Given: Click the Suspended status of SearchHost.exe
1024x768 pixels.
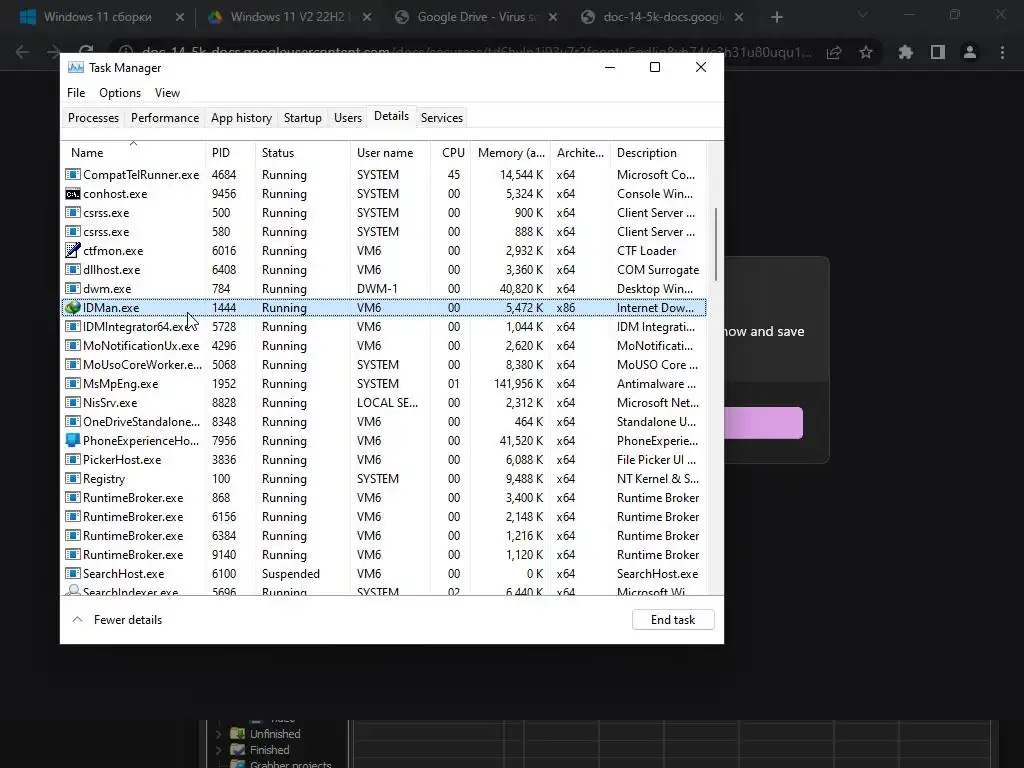Looking at the screenshot, I should pos(291,574).
